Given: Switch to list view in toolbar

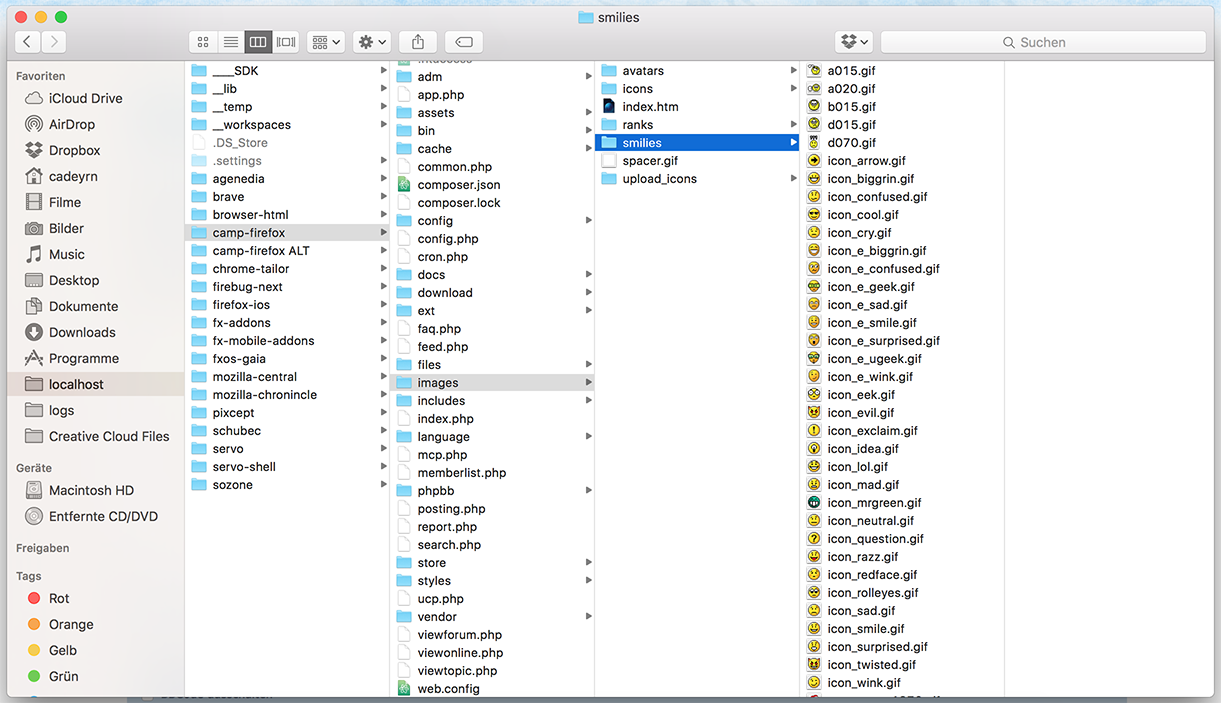Looking at the screenshot, I should point(231,42).
